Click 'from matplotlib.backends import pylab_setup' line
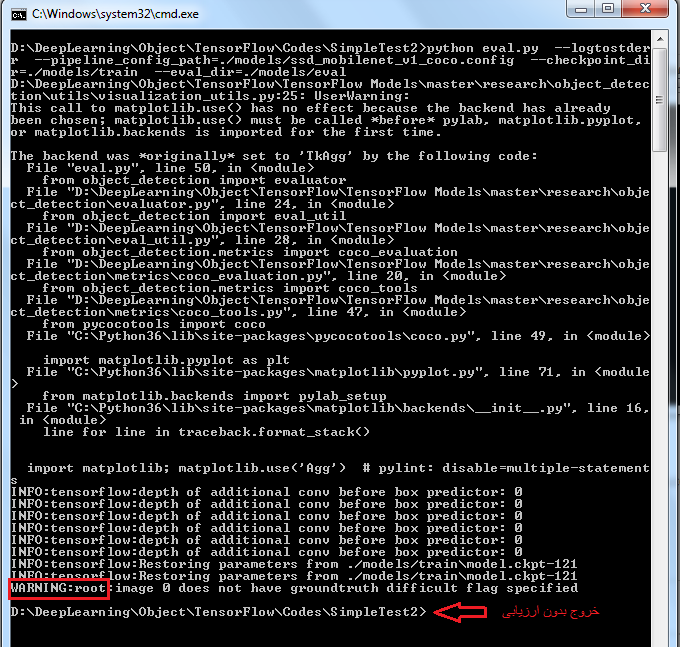 click(214, 396)
